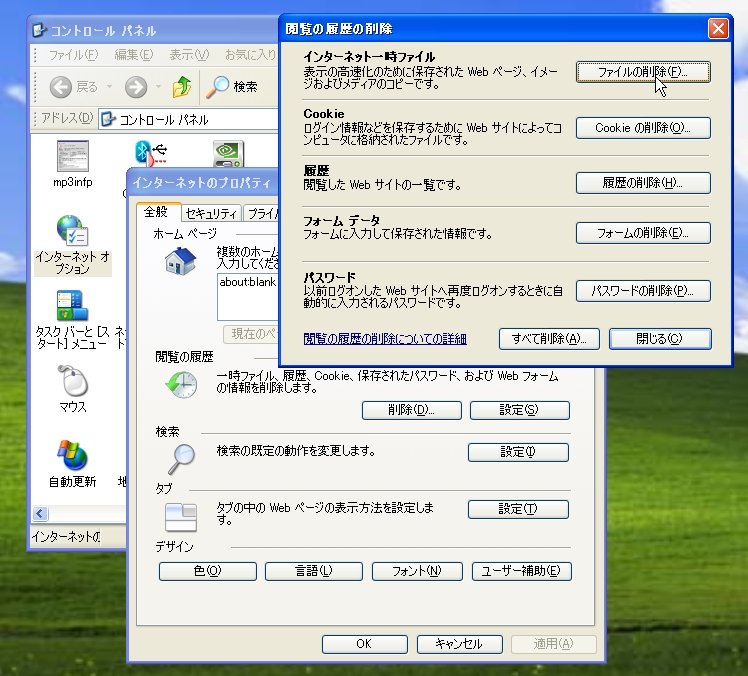Click the Control Panel address field
The width and height of the screenshot is (748, 676).
(188, 119)
